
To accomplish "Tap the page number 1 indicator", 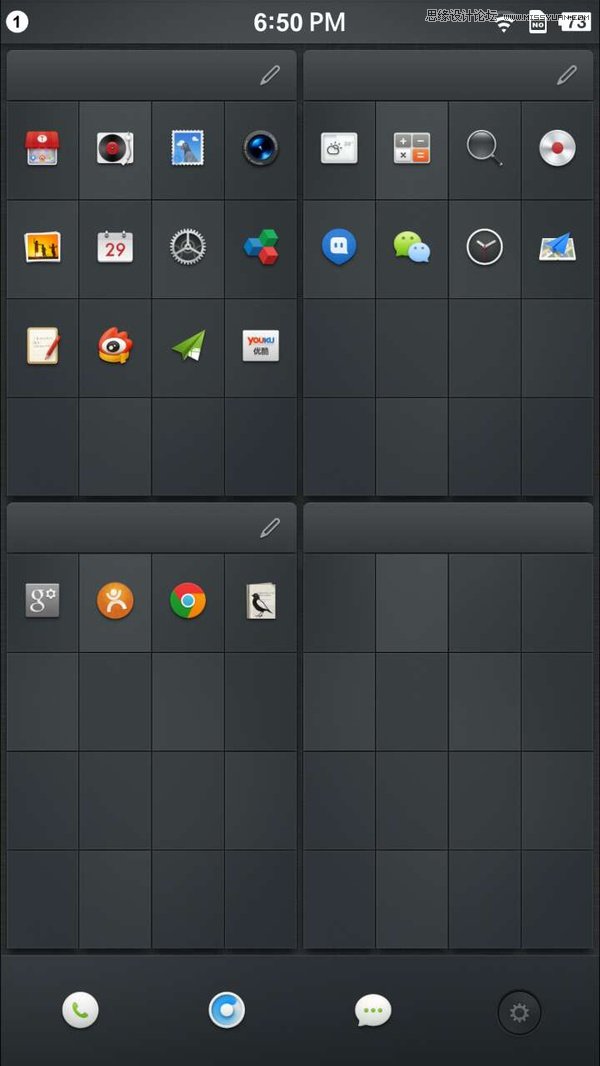I will tap(17, 22).
